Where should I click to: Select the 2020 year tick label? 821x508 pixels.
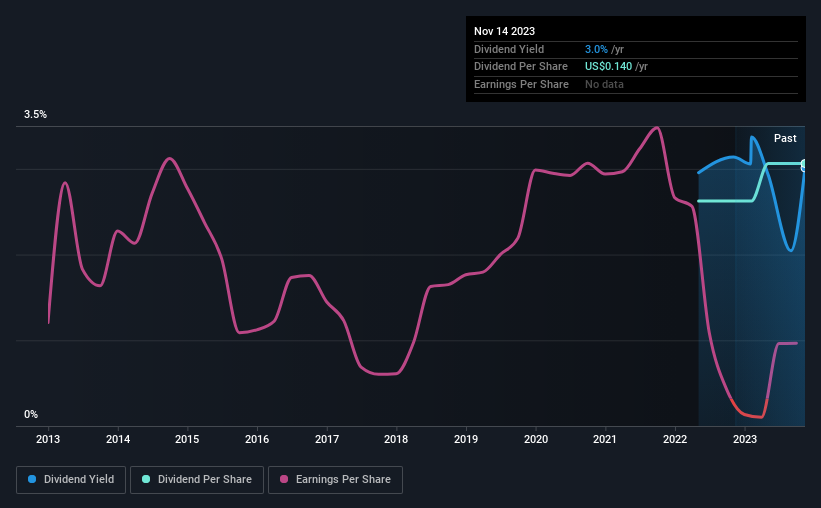coord(536,438)
